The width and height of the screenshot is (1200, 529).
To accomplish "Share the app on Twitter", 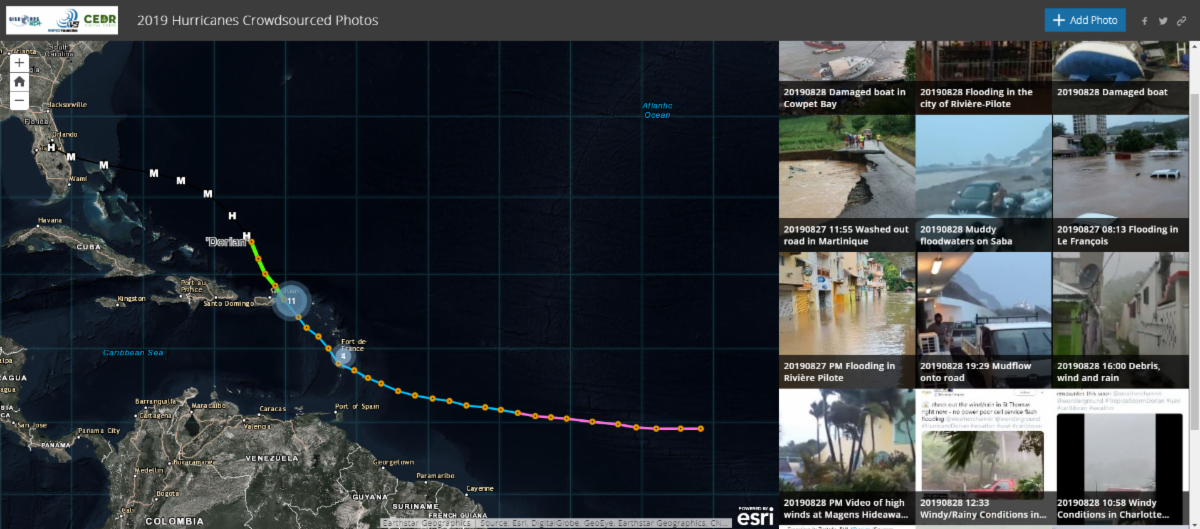I will [x=1163, y=21].
